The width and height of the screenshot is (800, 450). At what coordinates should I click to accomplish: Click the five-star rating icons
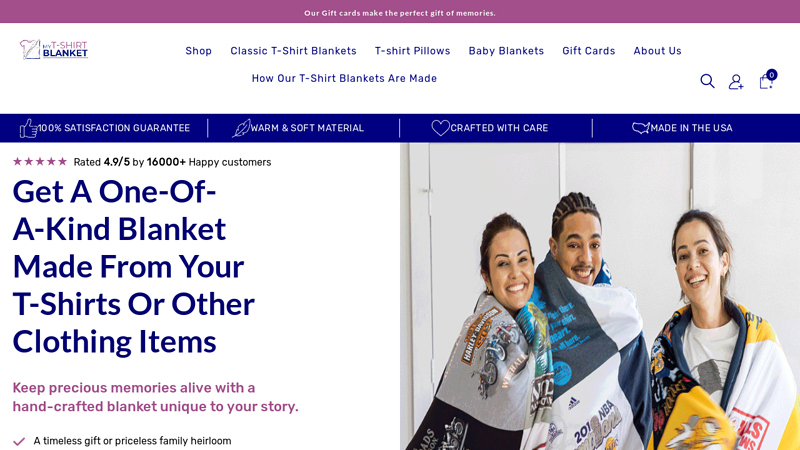coord(40,162)
